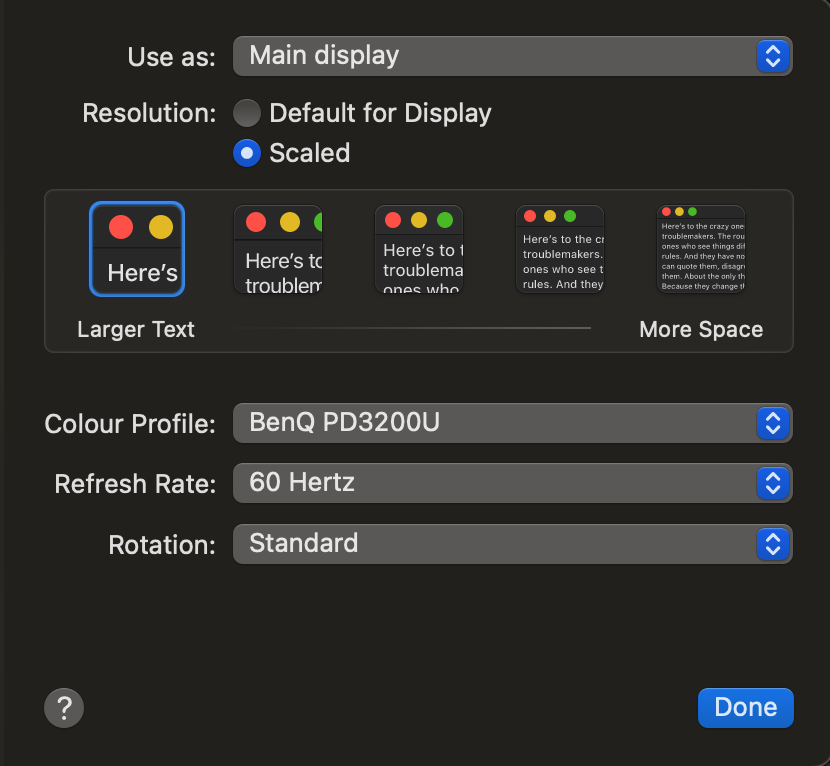Choose the second scaled resolution thumbnail
830x766 pixels.
click(278, 250)
